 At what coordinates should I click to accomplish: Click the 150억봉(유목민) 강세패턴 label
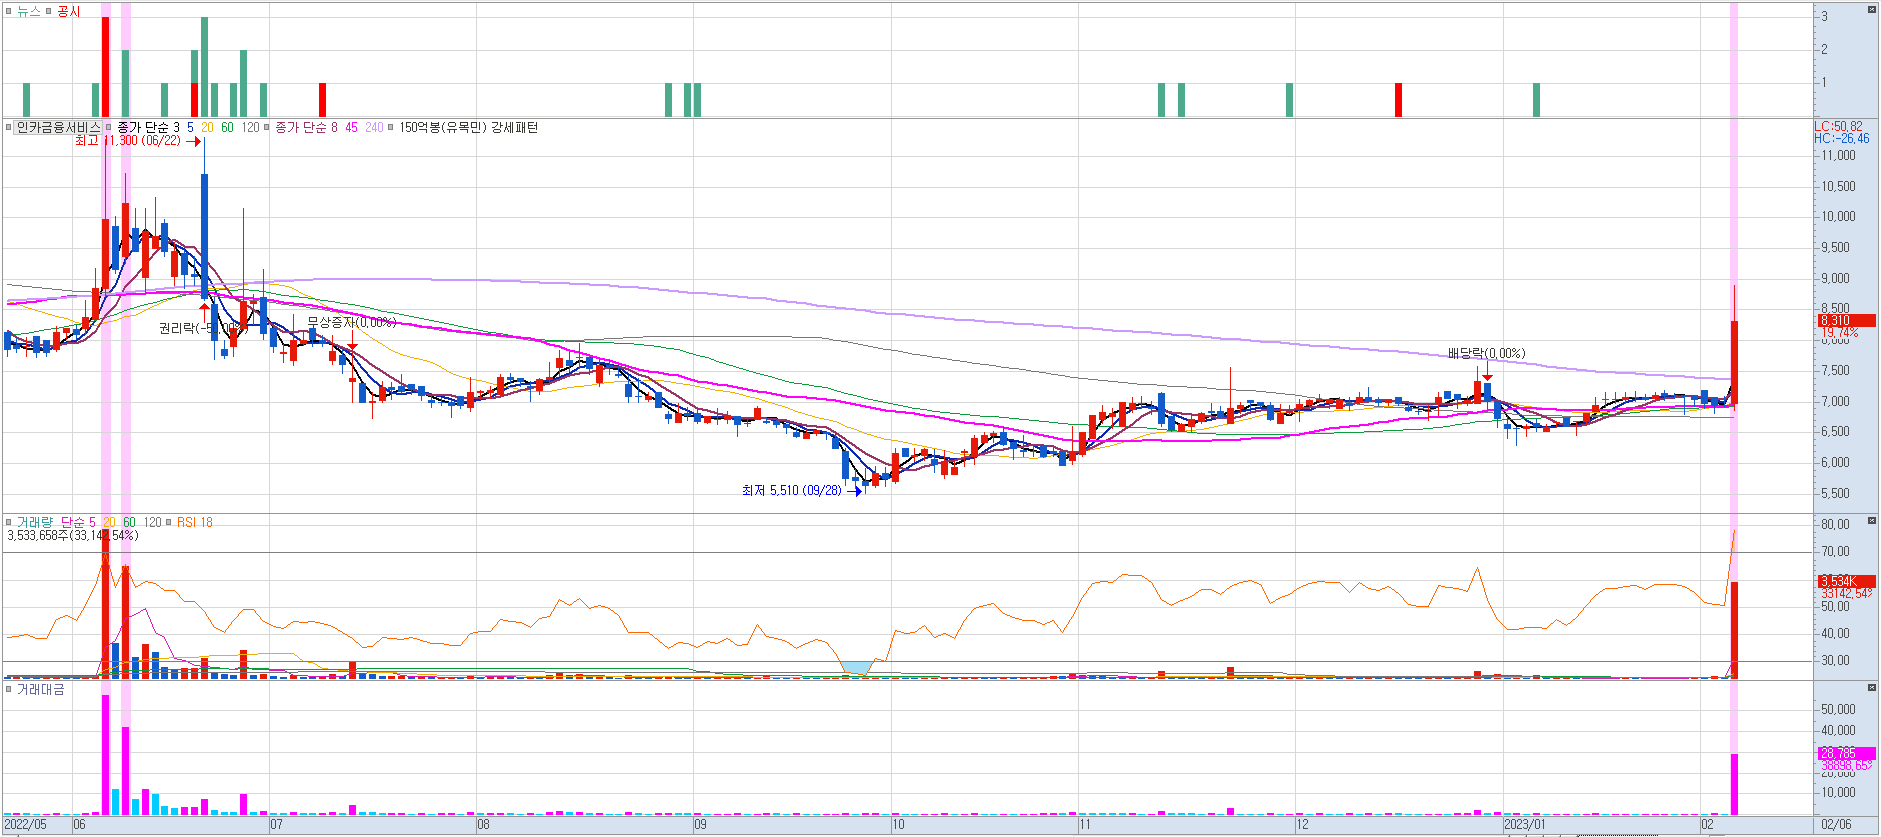coord(468,128)
